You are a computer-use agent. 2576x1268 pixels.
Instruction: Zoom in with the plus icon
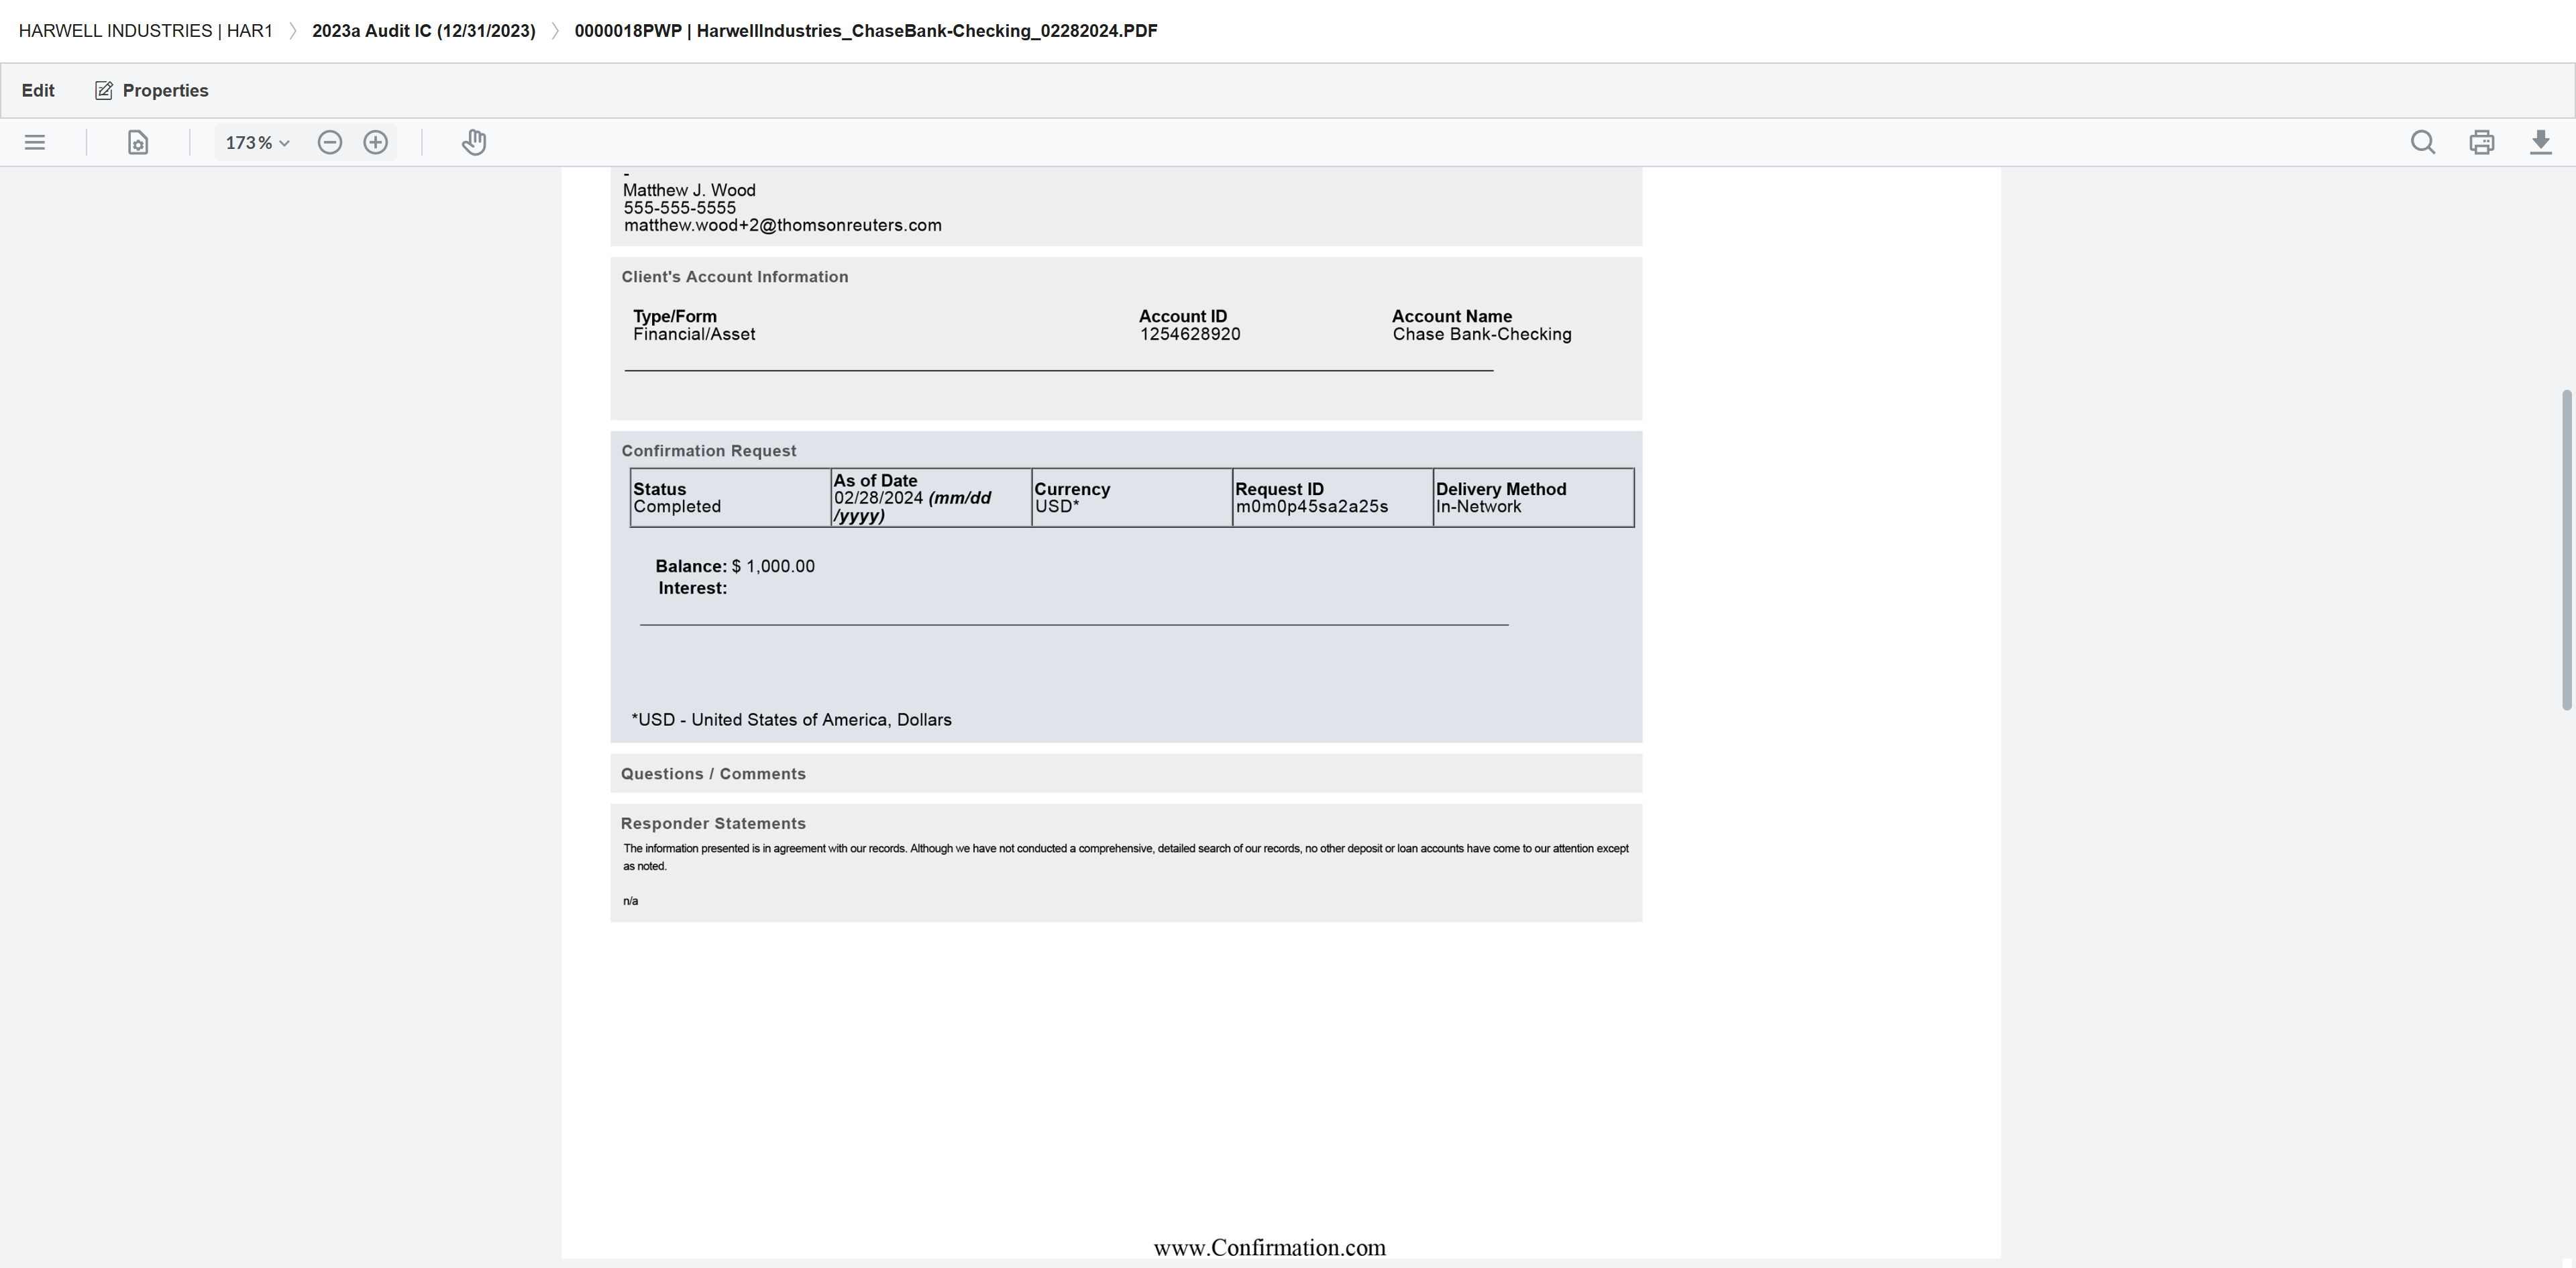click(x=376, y=142)
